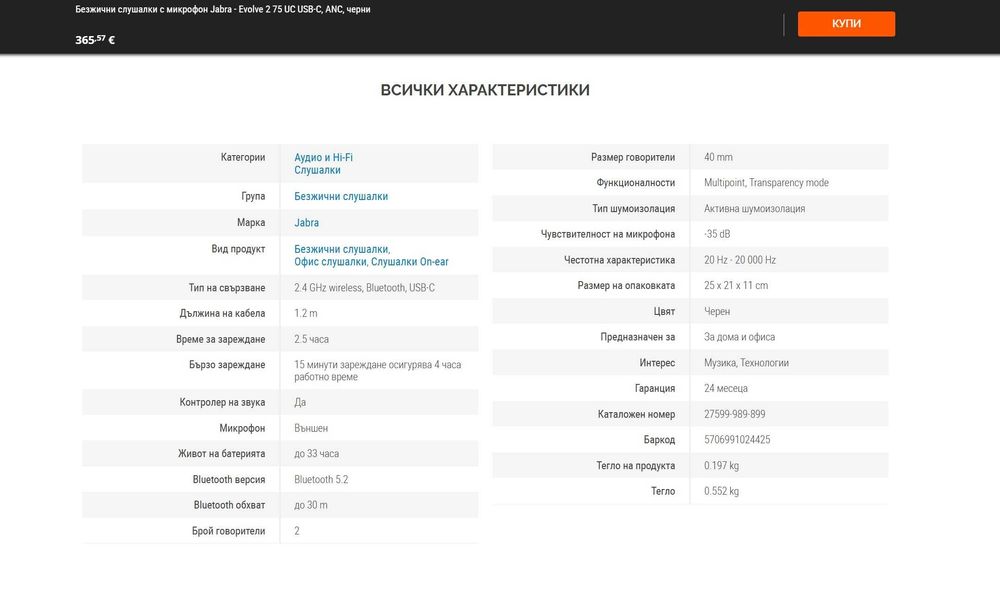The width and height of the screenshot is (1000, 590).
Task: Click the ВСИЧКИ ХАРАКТЕРИСТИКИ heading
Action: pyautogui.click(x=485, y=90)
